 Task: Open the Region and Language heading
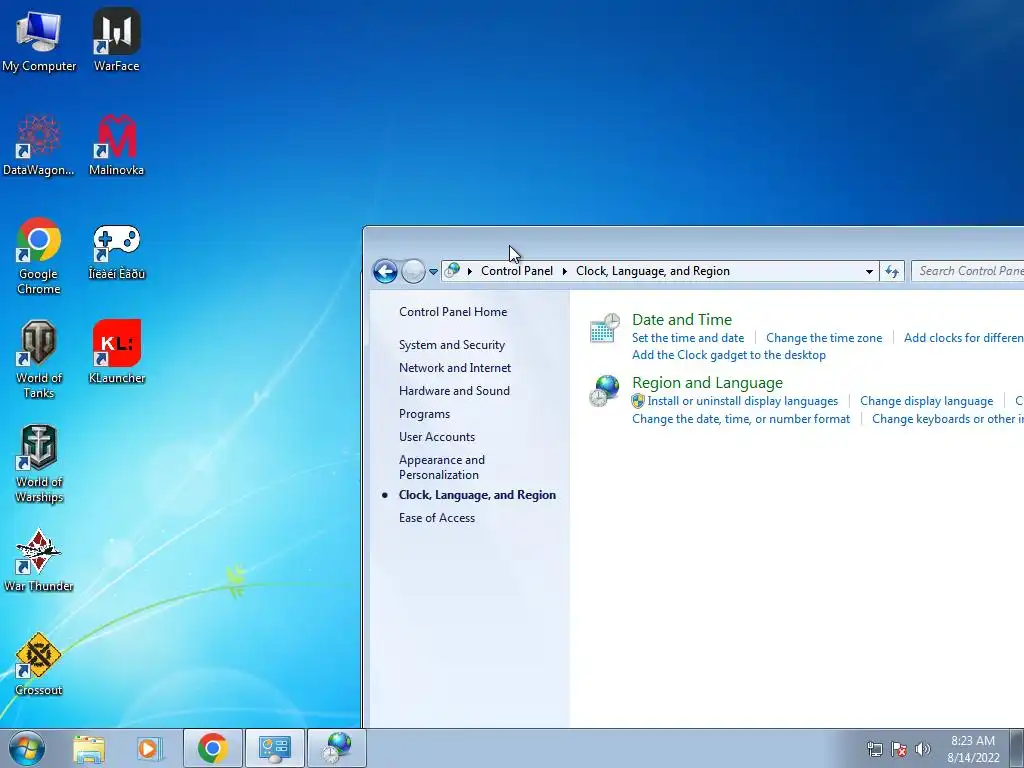(707, 383)
